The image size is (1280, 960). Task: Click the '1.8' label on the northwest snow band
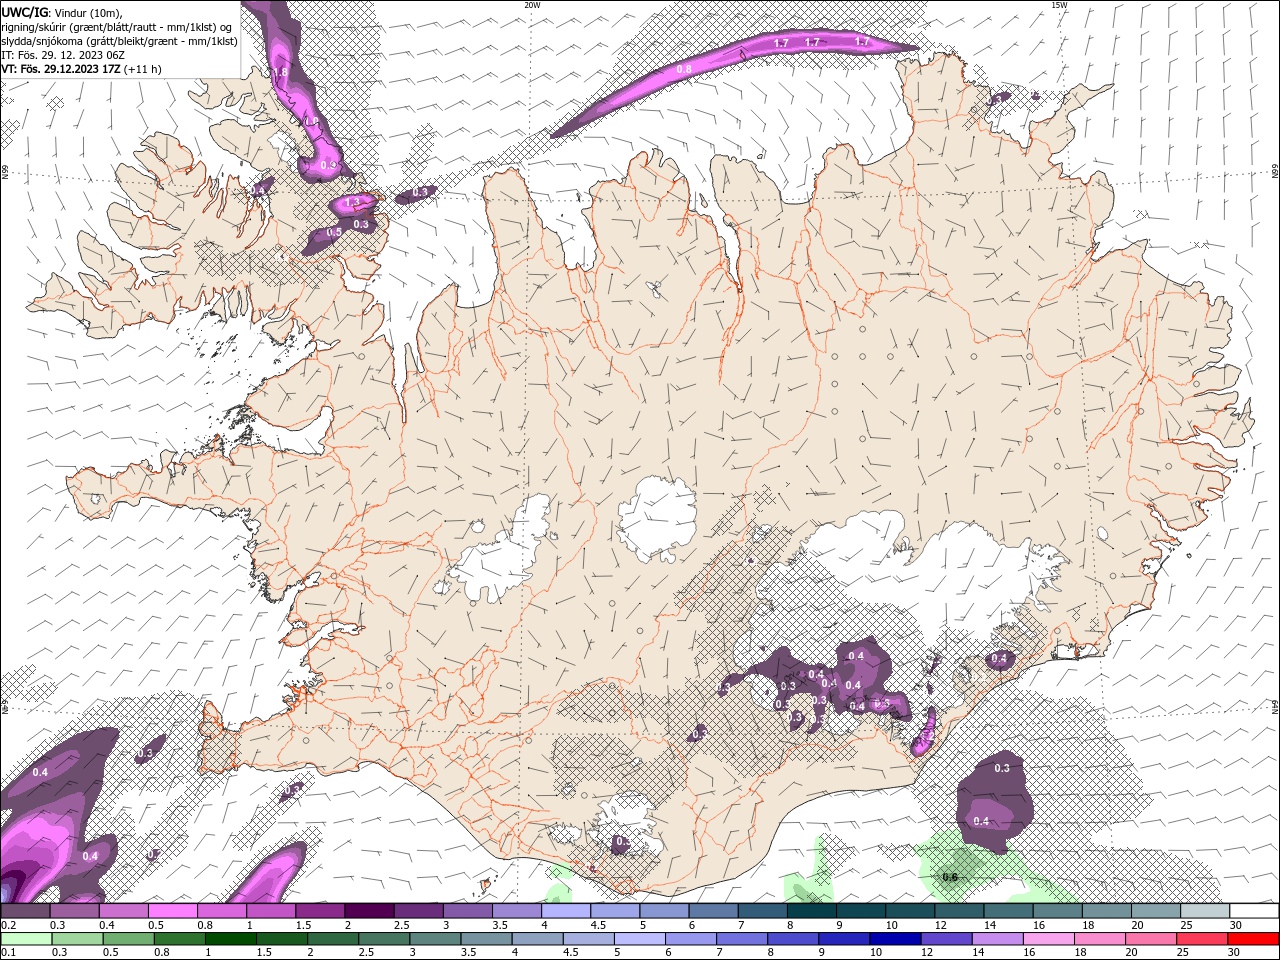click(280, 72)
